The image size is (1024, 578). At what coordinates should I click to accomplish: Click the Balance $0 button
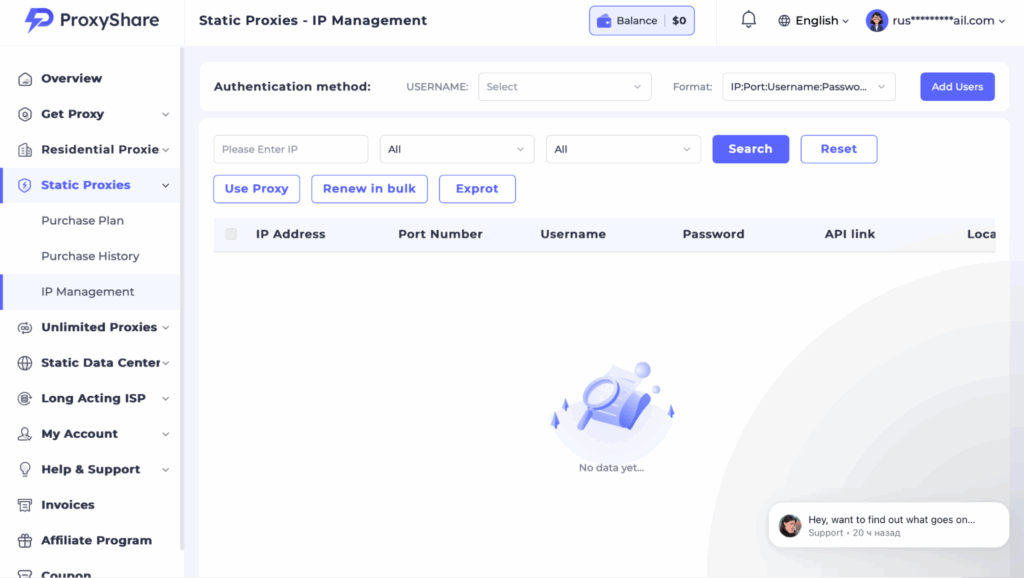(641, 21)
